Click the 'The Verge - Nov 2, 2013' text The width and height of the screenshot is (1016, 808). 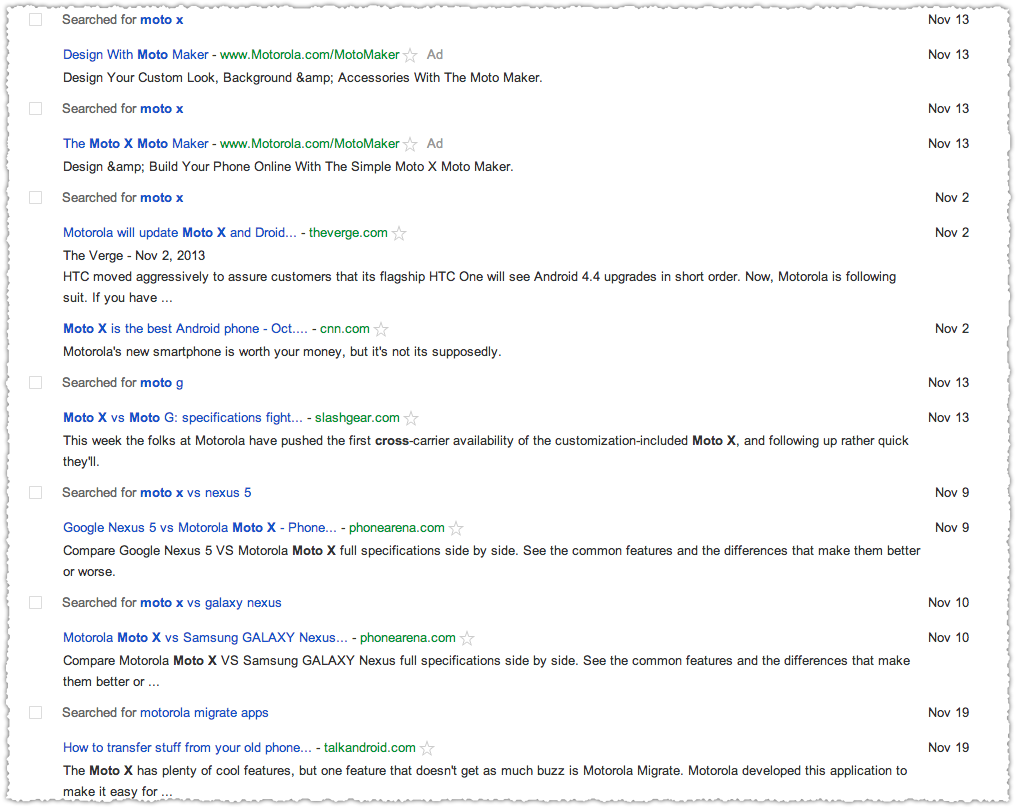click(x=134, y=255)
